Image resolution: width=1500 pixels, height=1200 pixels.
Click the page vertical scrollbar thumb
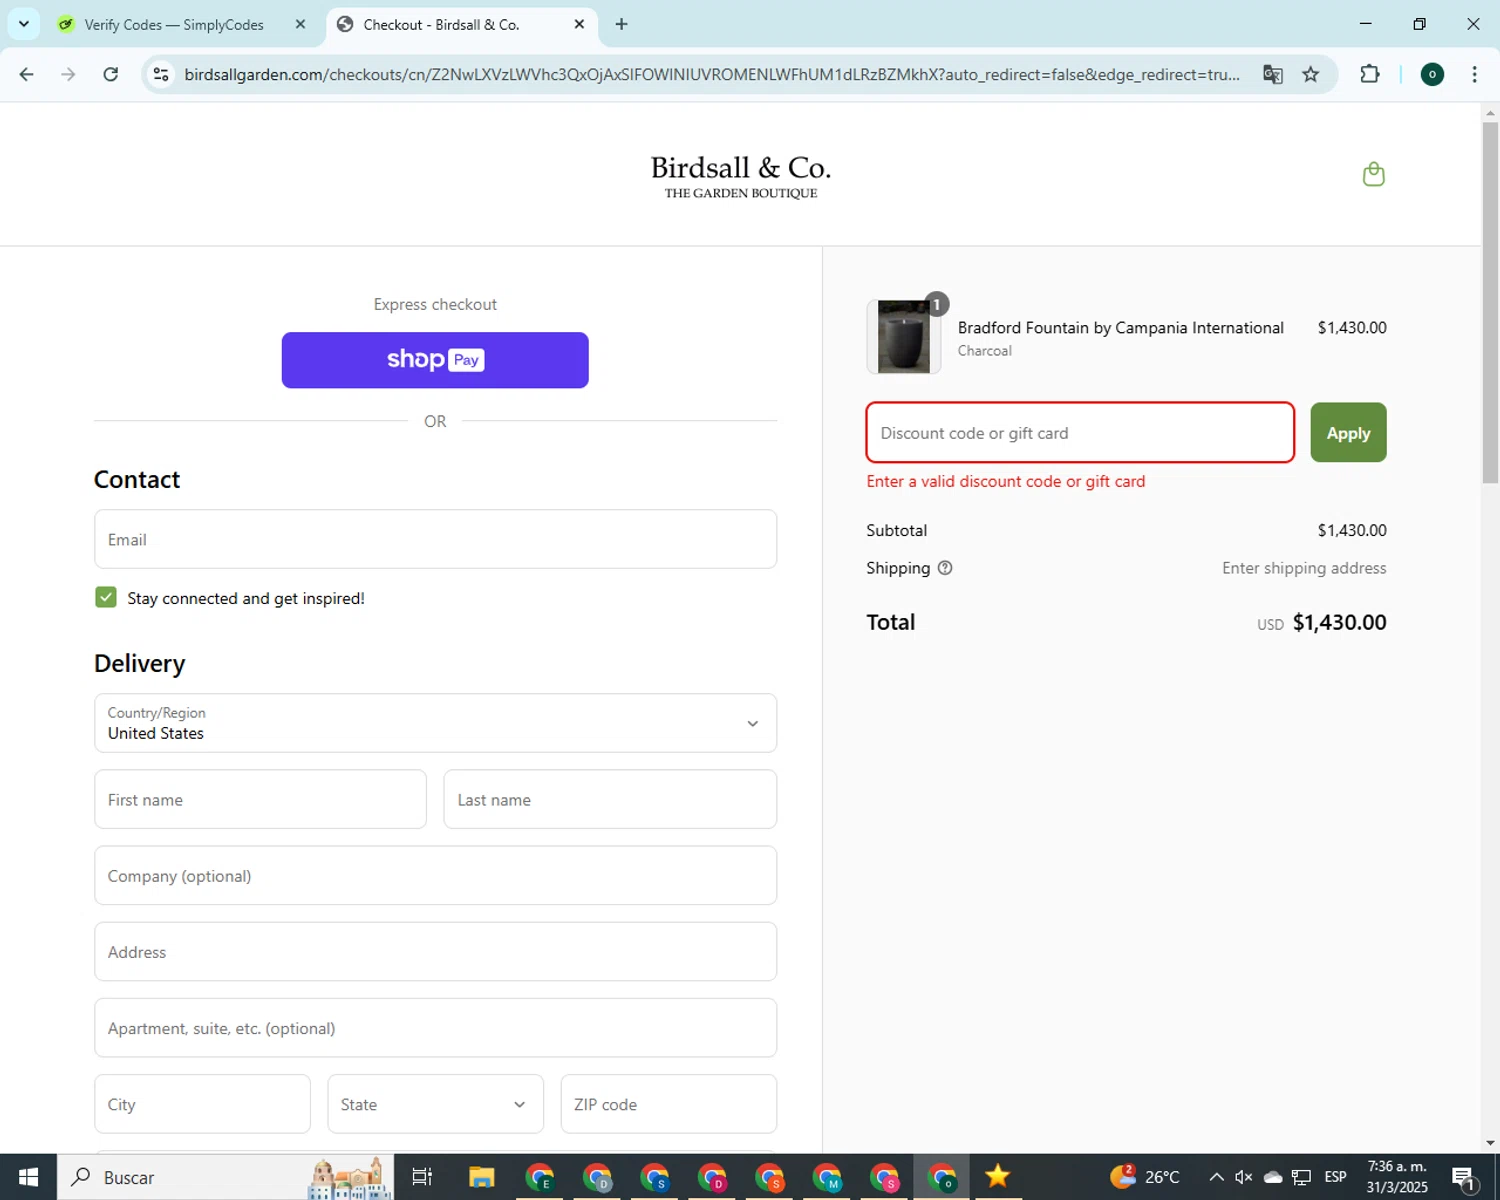coord(1490,303)
